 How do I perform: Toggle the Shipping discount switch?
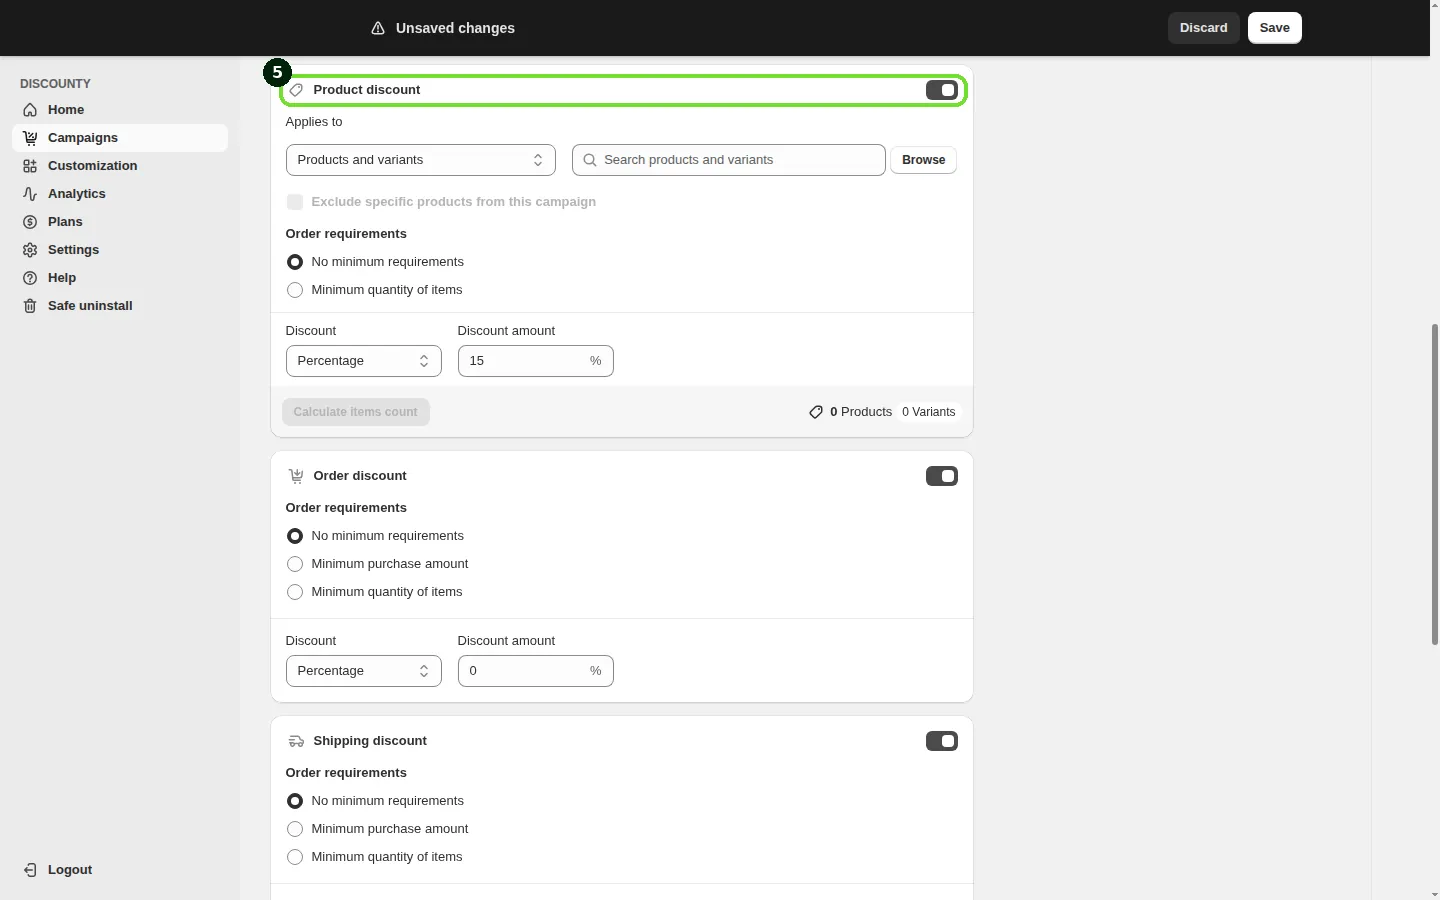tap(942, 741)
